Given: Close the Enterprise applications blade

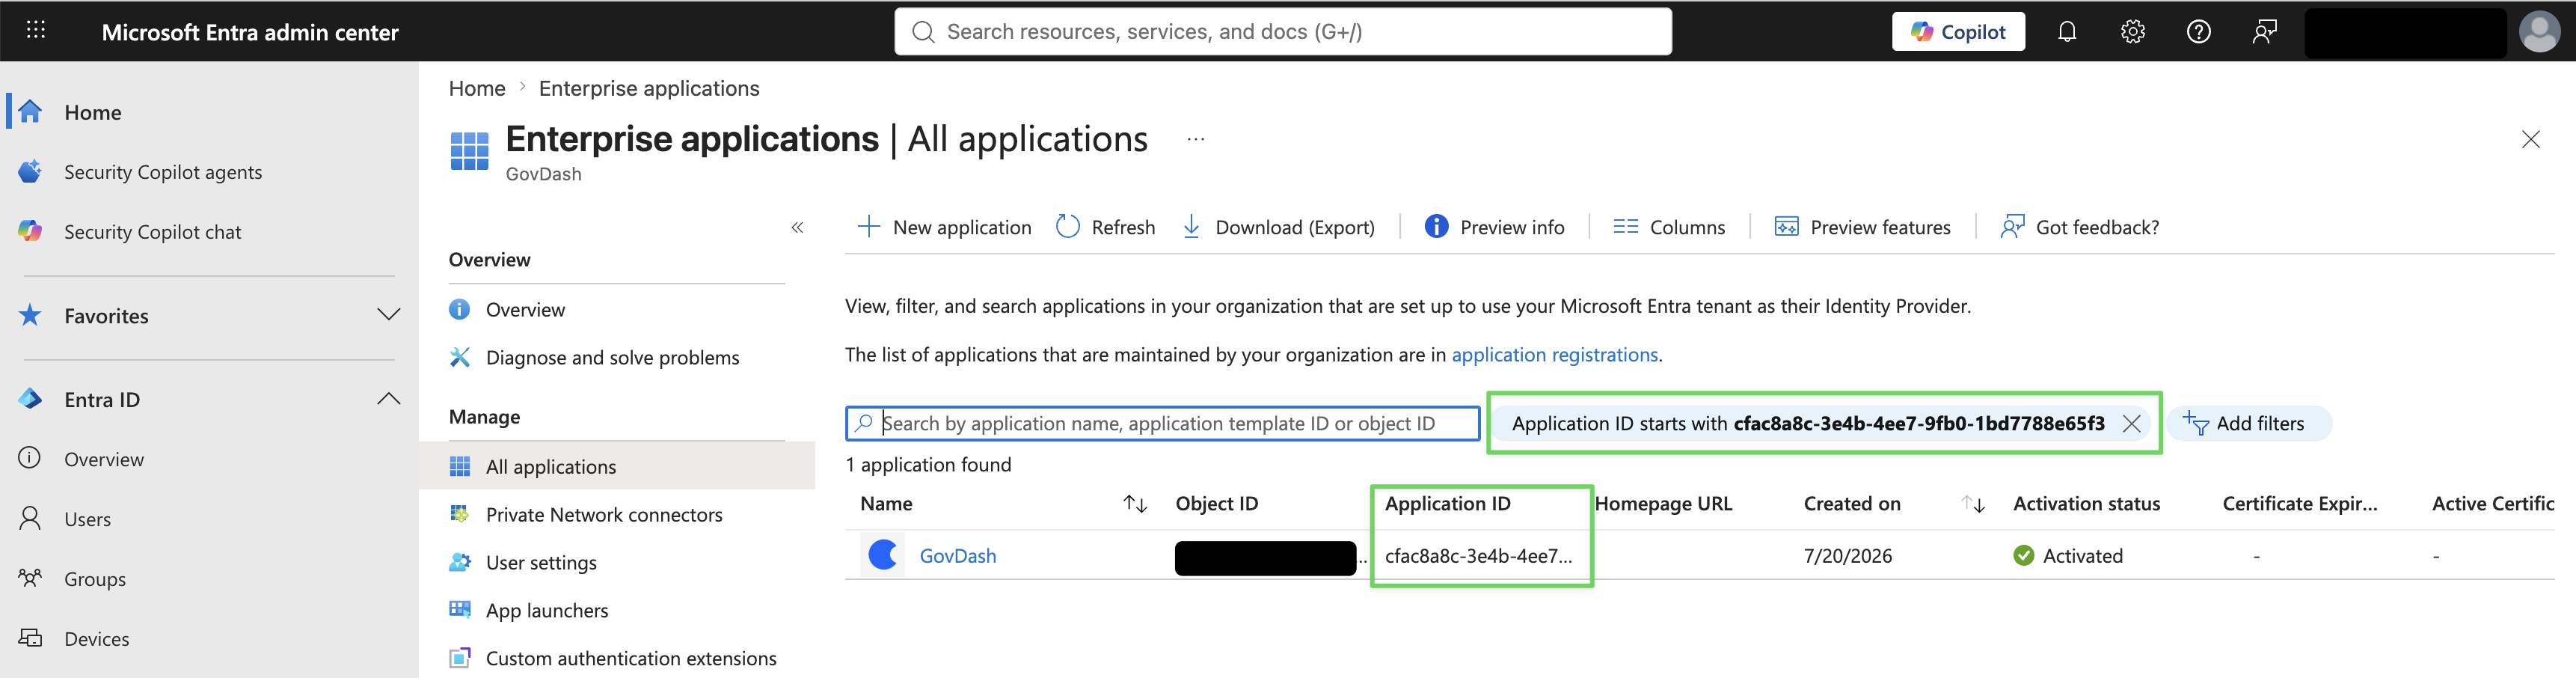Looking at the screenshot, I should [2530, 139].
